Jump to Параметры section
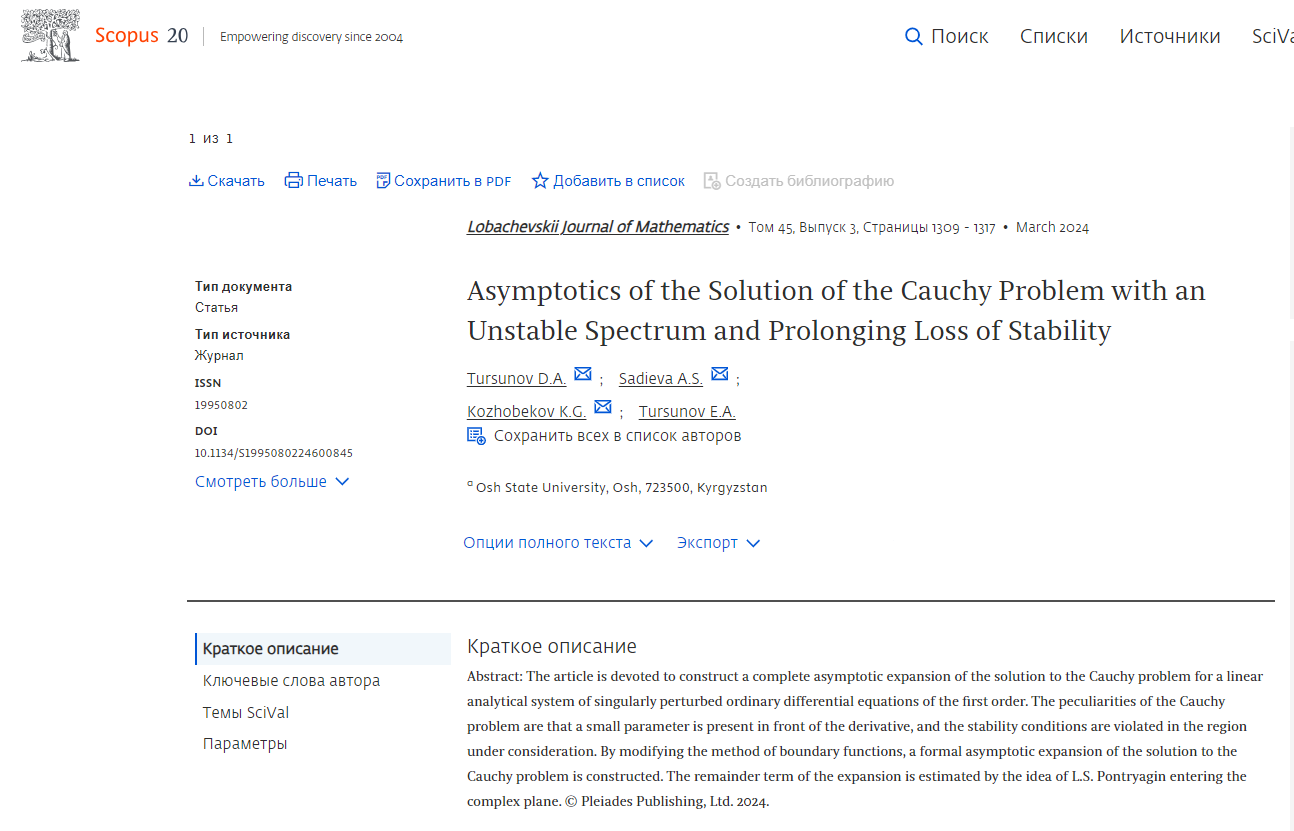Image resolution: width=1294 pixels, height=831 pixels. (x=245, y=744)
